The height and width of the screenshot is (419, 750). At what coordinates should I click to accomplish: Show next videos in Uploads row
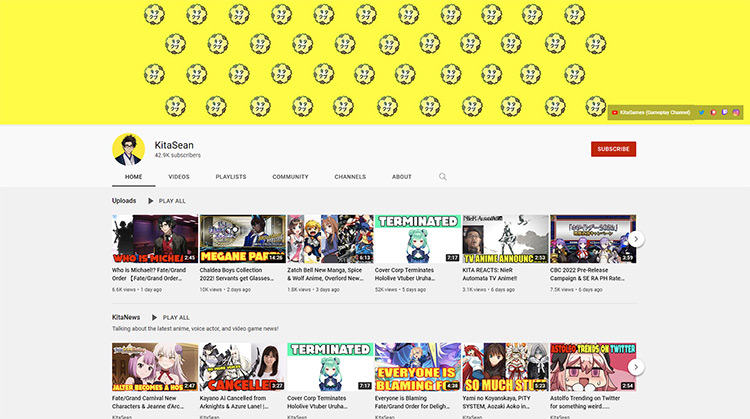click(636, 239)
